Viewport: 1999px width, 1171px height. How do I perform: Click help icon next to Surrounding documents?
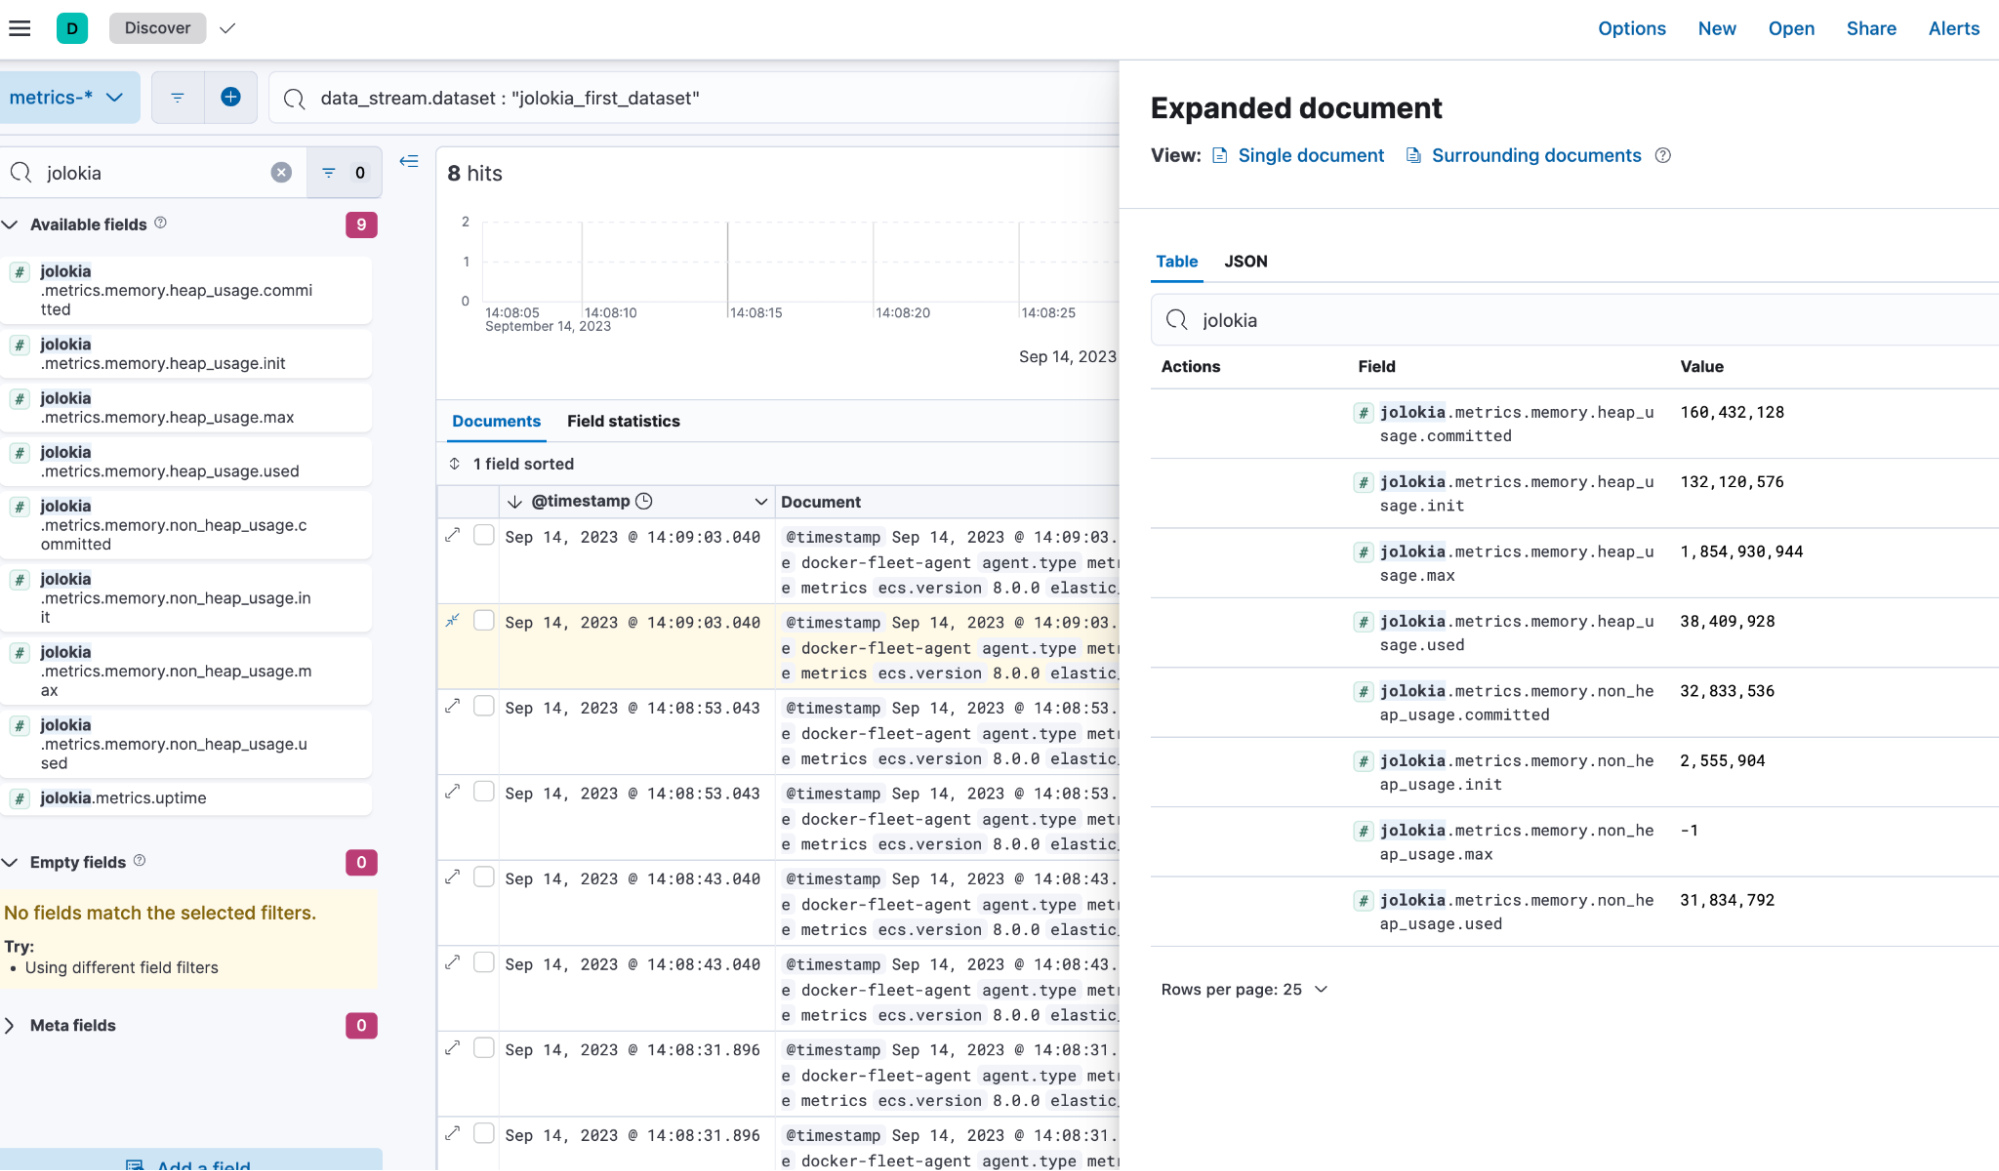pos(1662,155)
